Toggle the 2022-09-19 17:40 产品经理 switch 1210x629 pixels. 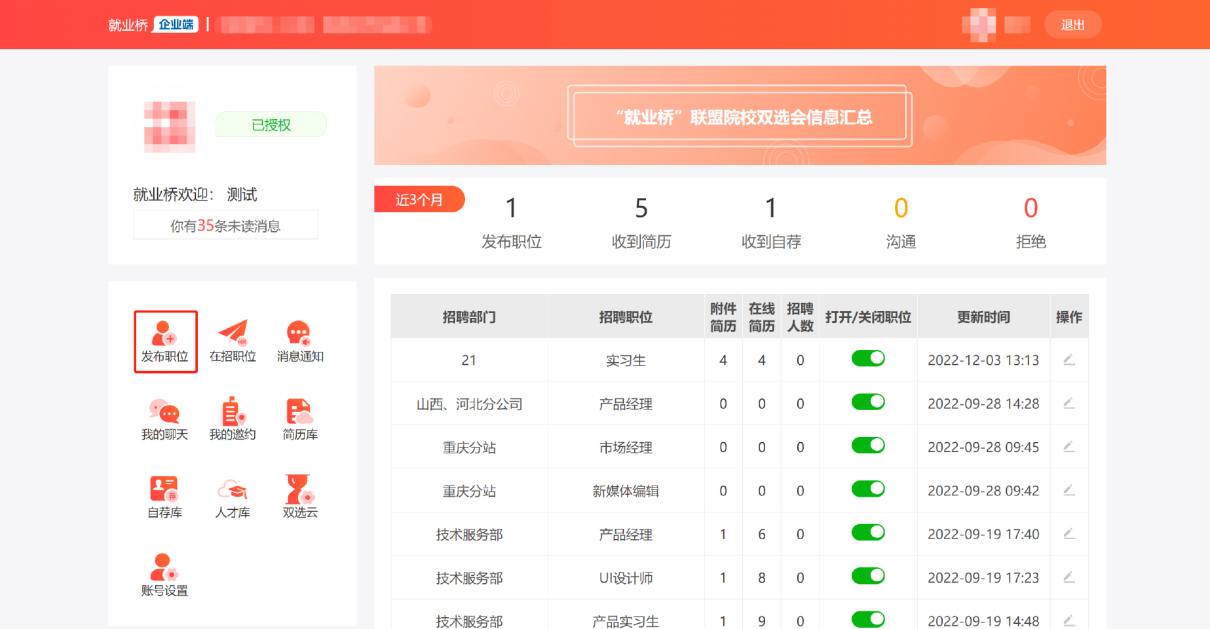click(868, 532)
